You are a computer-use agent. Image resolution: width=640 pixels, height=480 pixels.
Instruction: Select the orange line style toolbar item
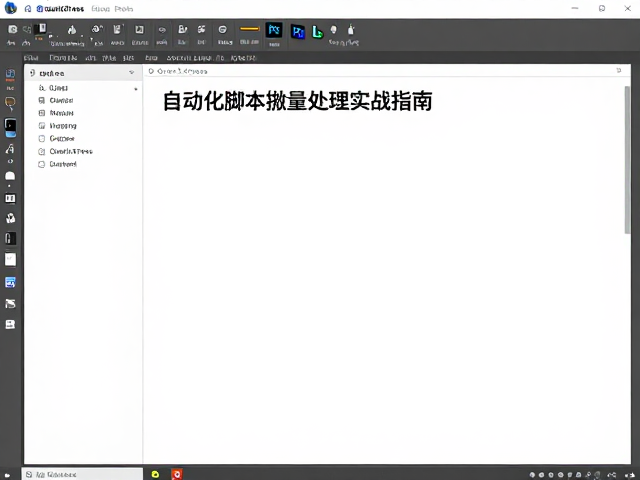click(249, 29)
